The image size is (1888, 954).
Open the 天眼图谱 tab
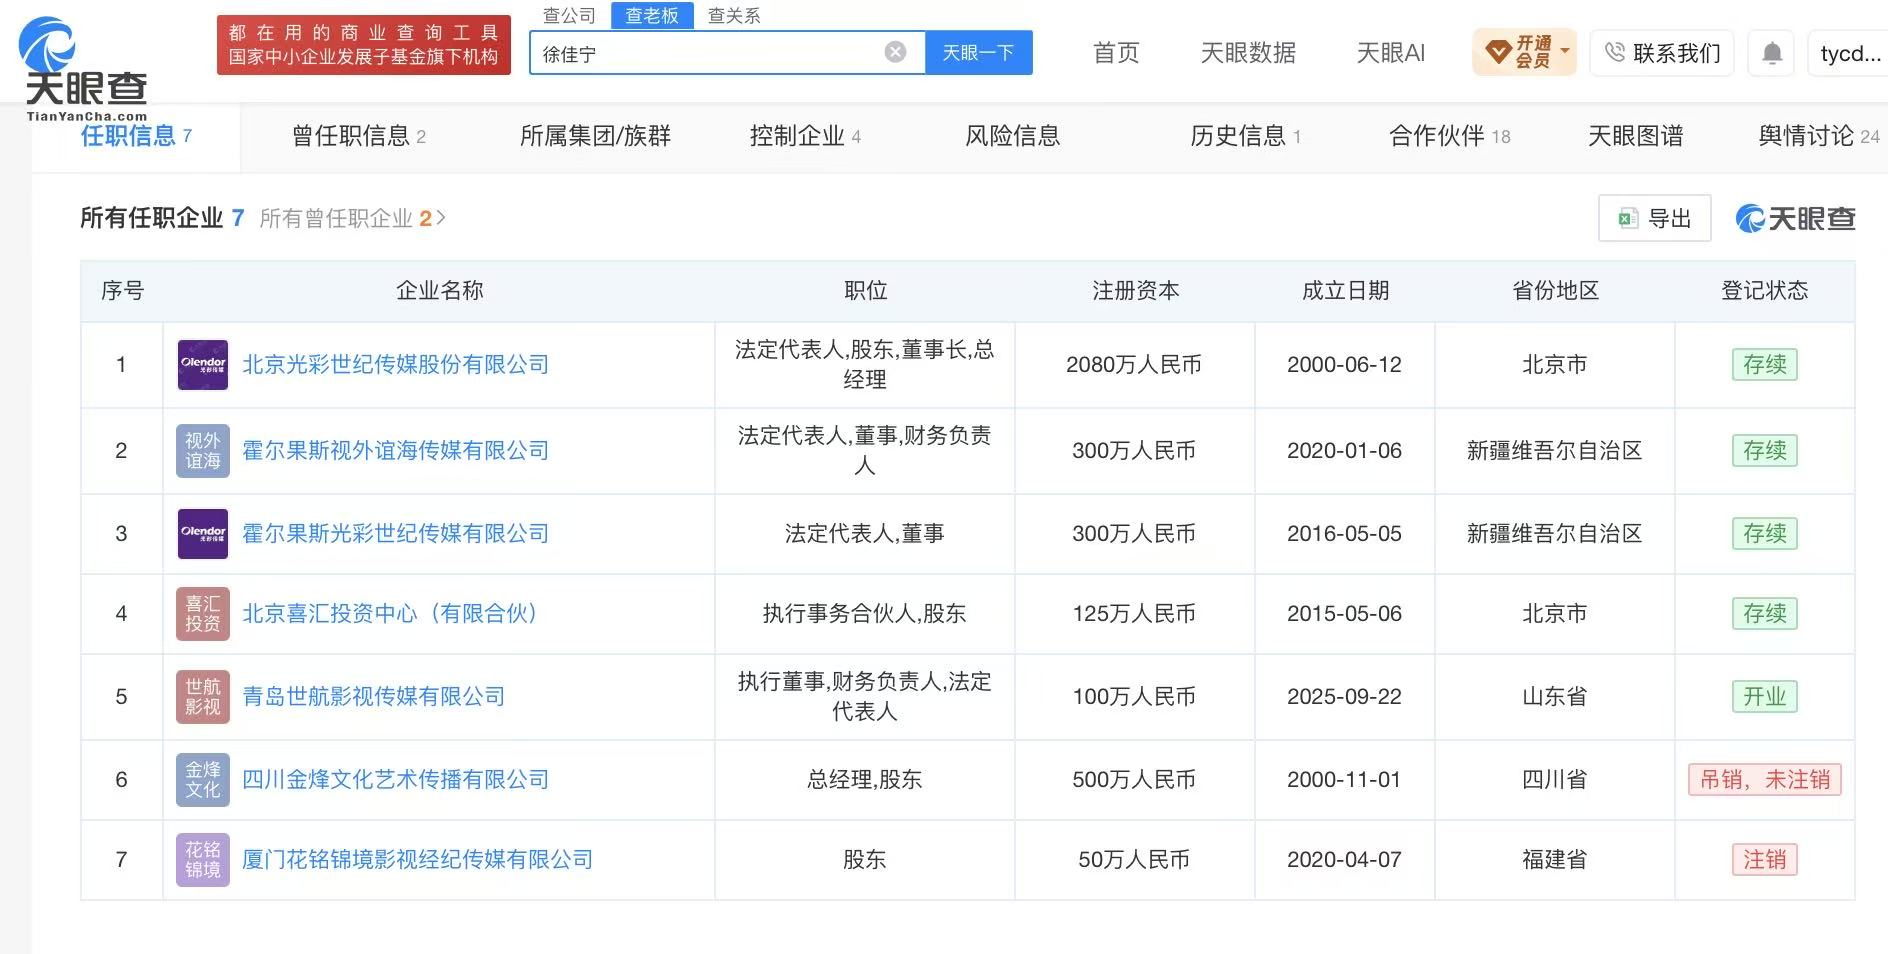(x=1635, y=136)
